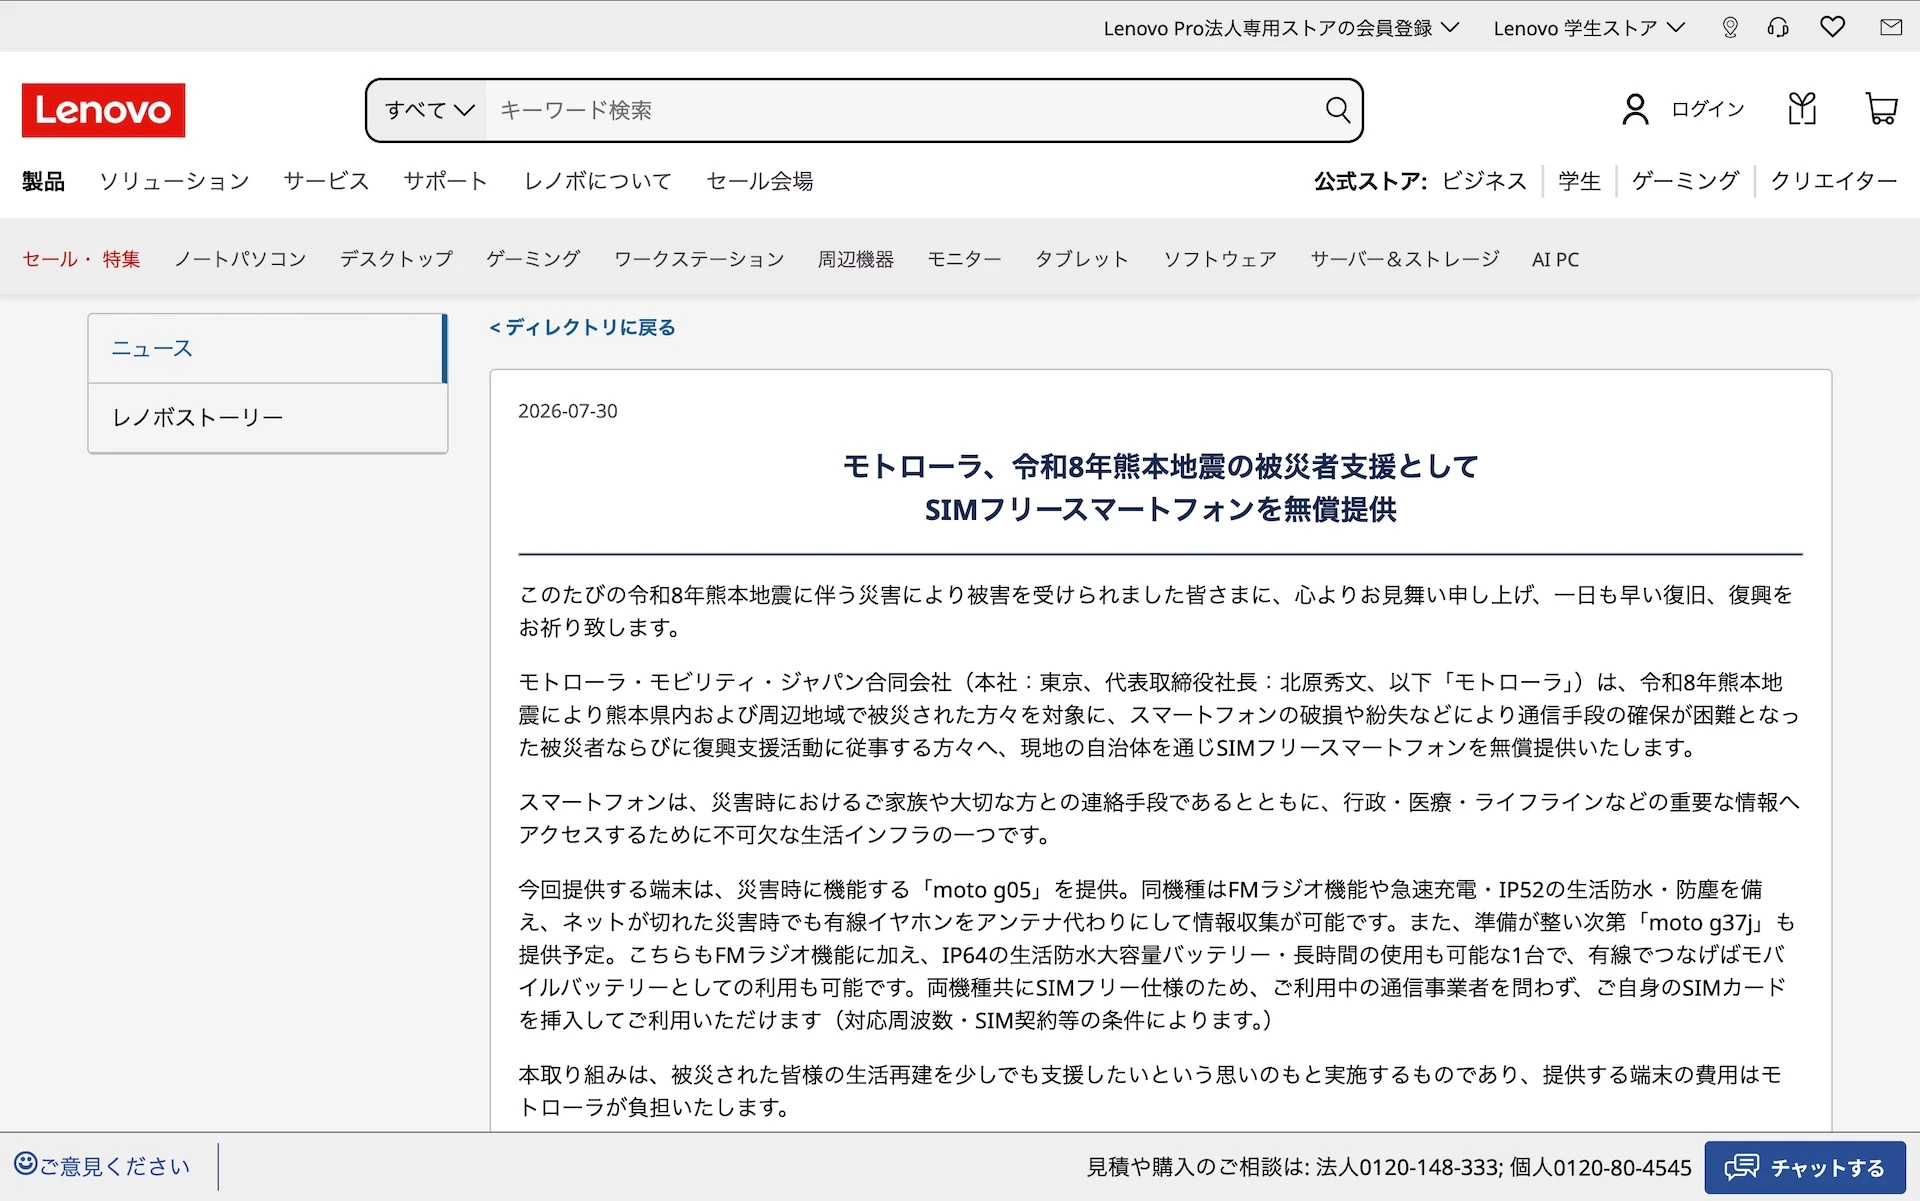Screen dimensions: 1920x1201
Task: Click the search magnifier icon
Action: pos(1337,110)
